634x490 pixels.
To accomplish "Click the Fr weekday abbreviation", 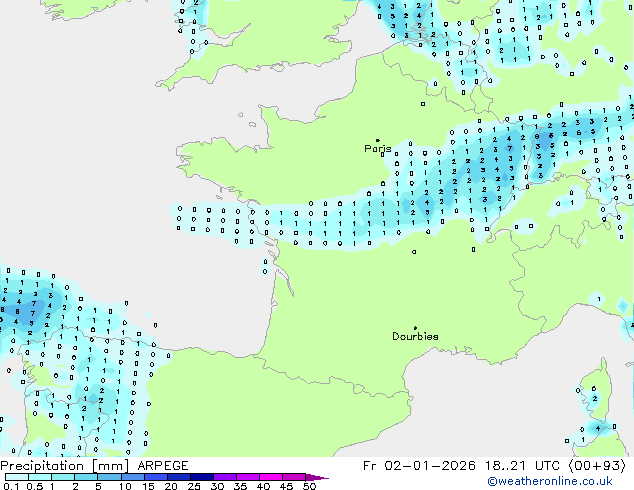I will pyautogui.click(x=370, y=466).
